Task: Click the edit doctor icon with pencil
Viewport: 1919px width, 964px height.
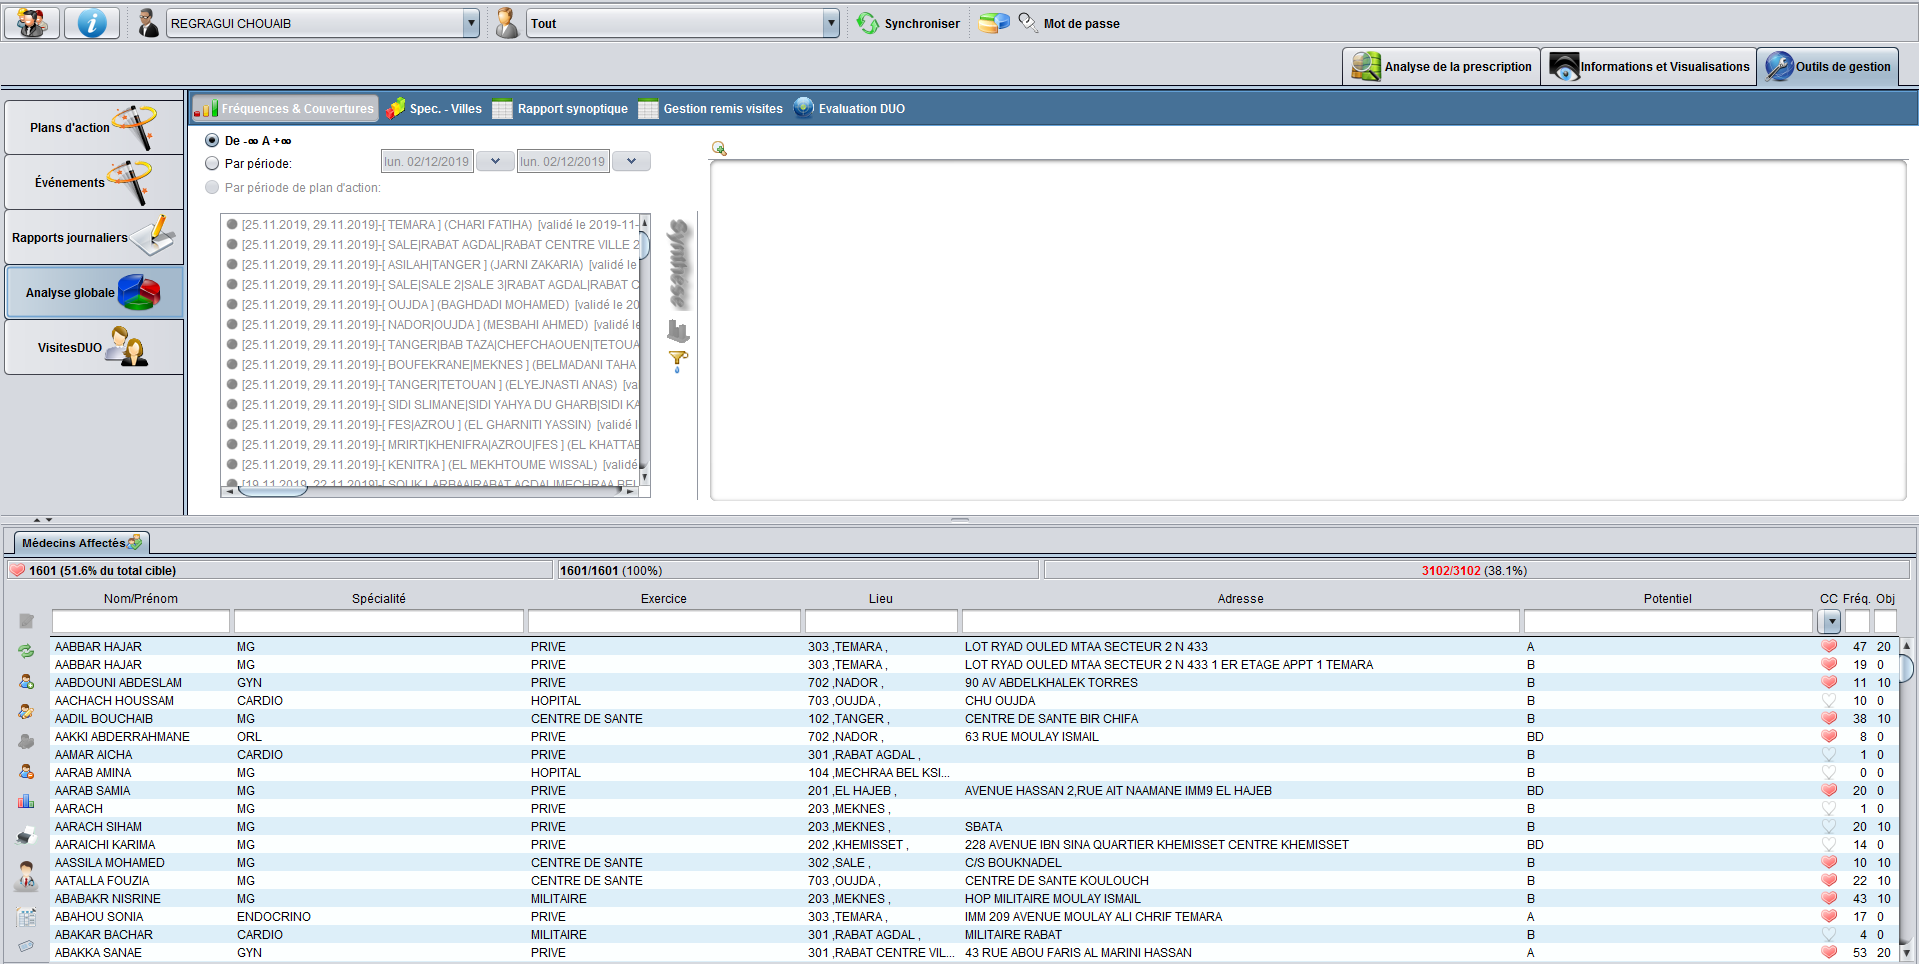Action: click(26, 712)
